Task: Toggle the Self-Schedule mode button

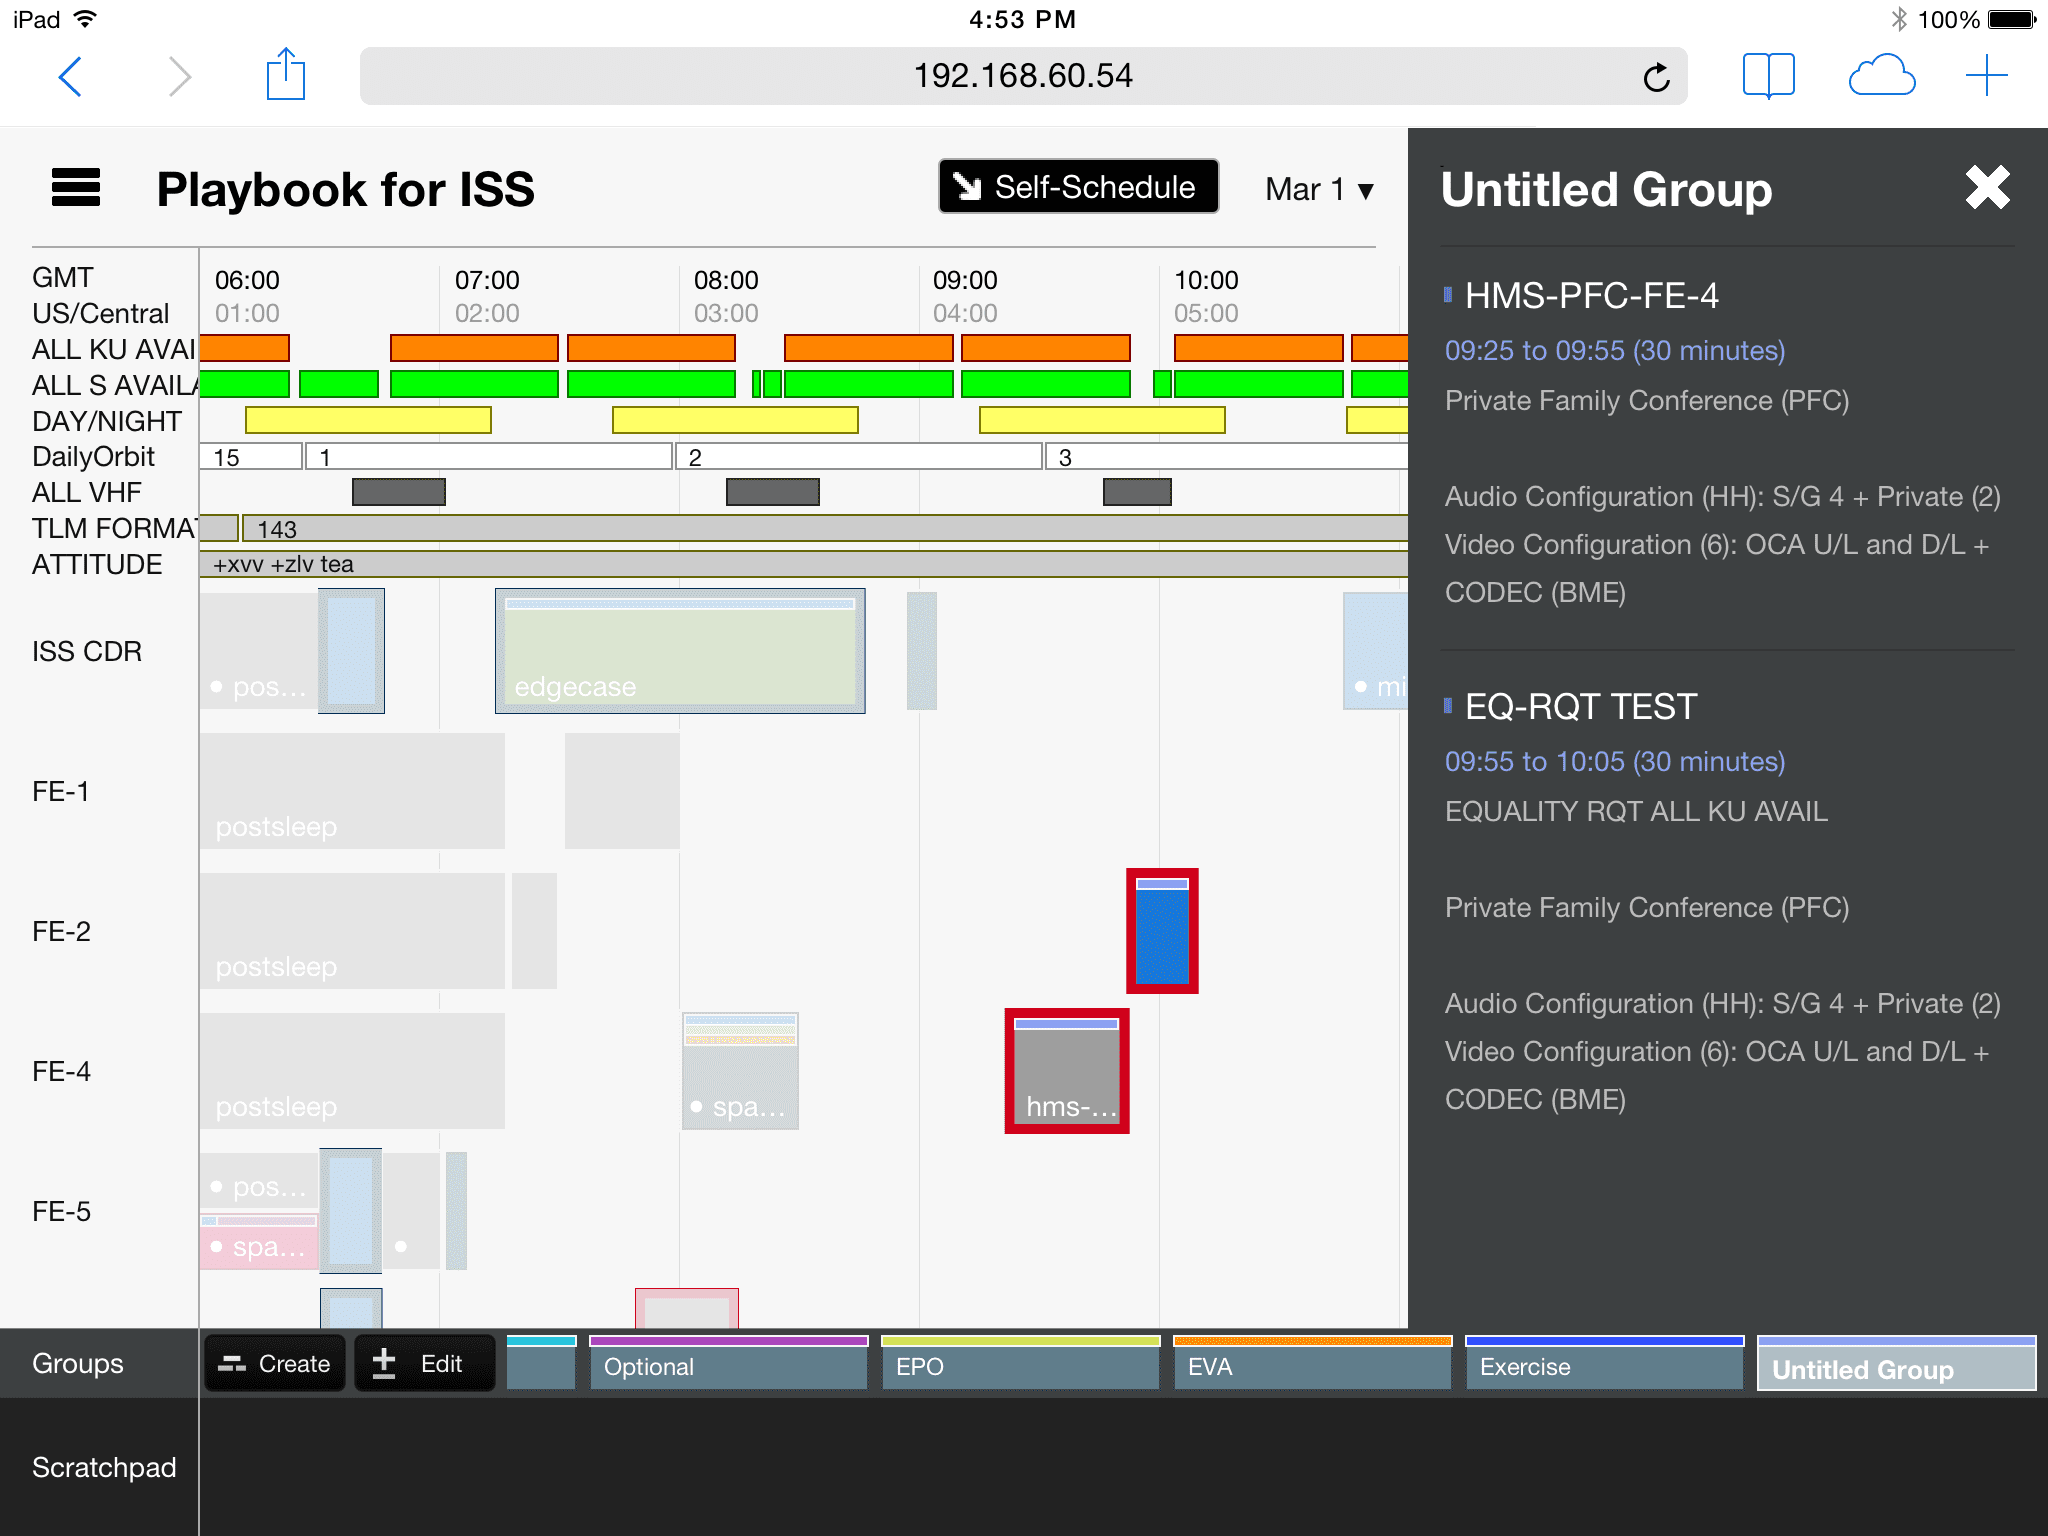Action: tap(1078, 187)
